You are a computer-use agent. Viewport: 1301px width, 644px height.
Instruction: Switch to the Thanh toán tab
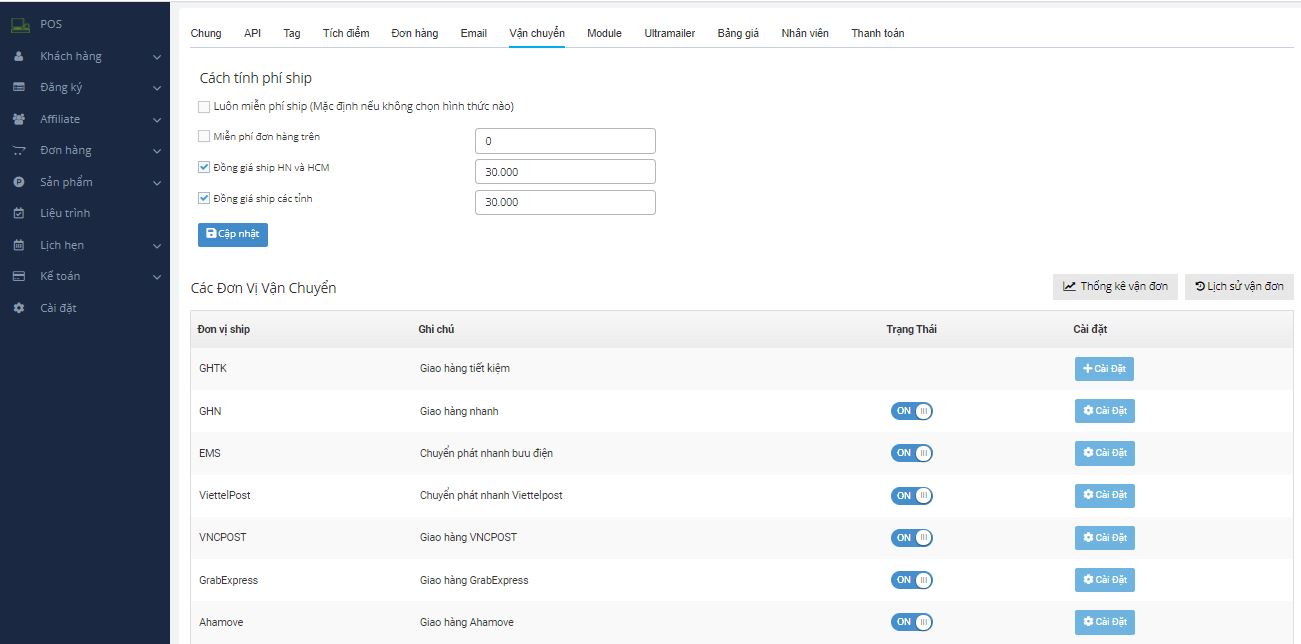pos(877,33)
